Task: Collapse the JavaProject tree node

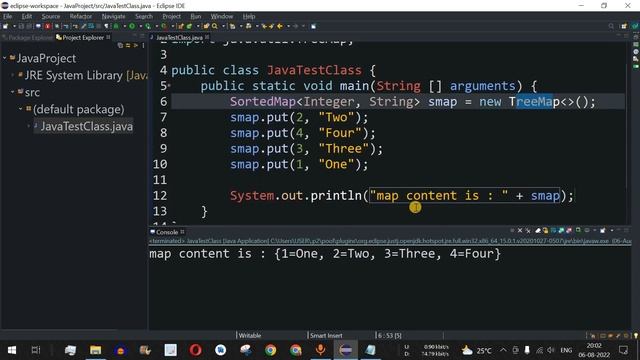Action: click(x=5, y=58)
